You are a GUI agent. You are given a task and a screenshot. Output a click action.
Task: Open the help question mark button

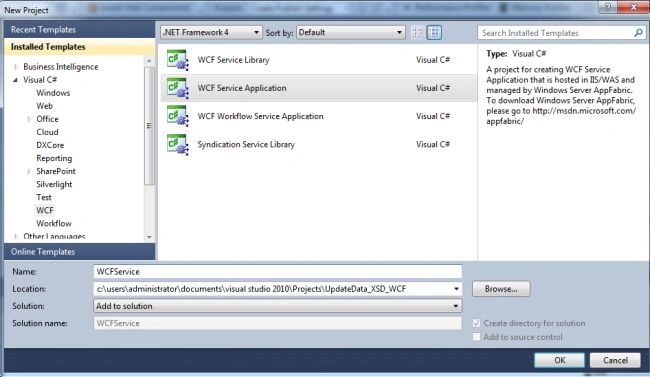[x=608, y=7]
